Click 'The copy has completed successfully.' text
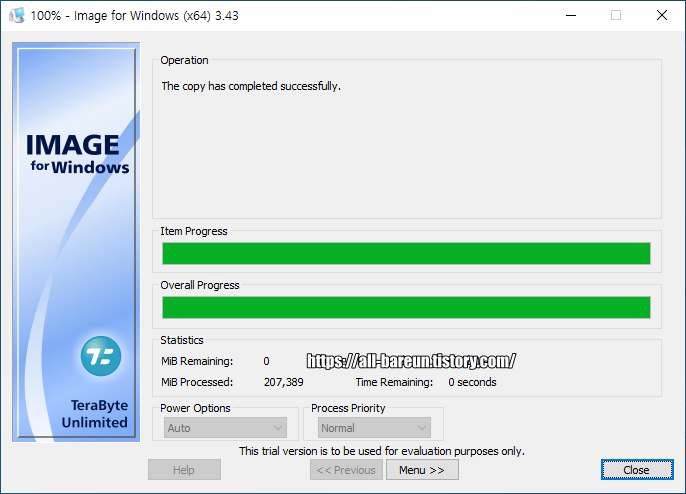686x494 pixels. tap(251, 86)
